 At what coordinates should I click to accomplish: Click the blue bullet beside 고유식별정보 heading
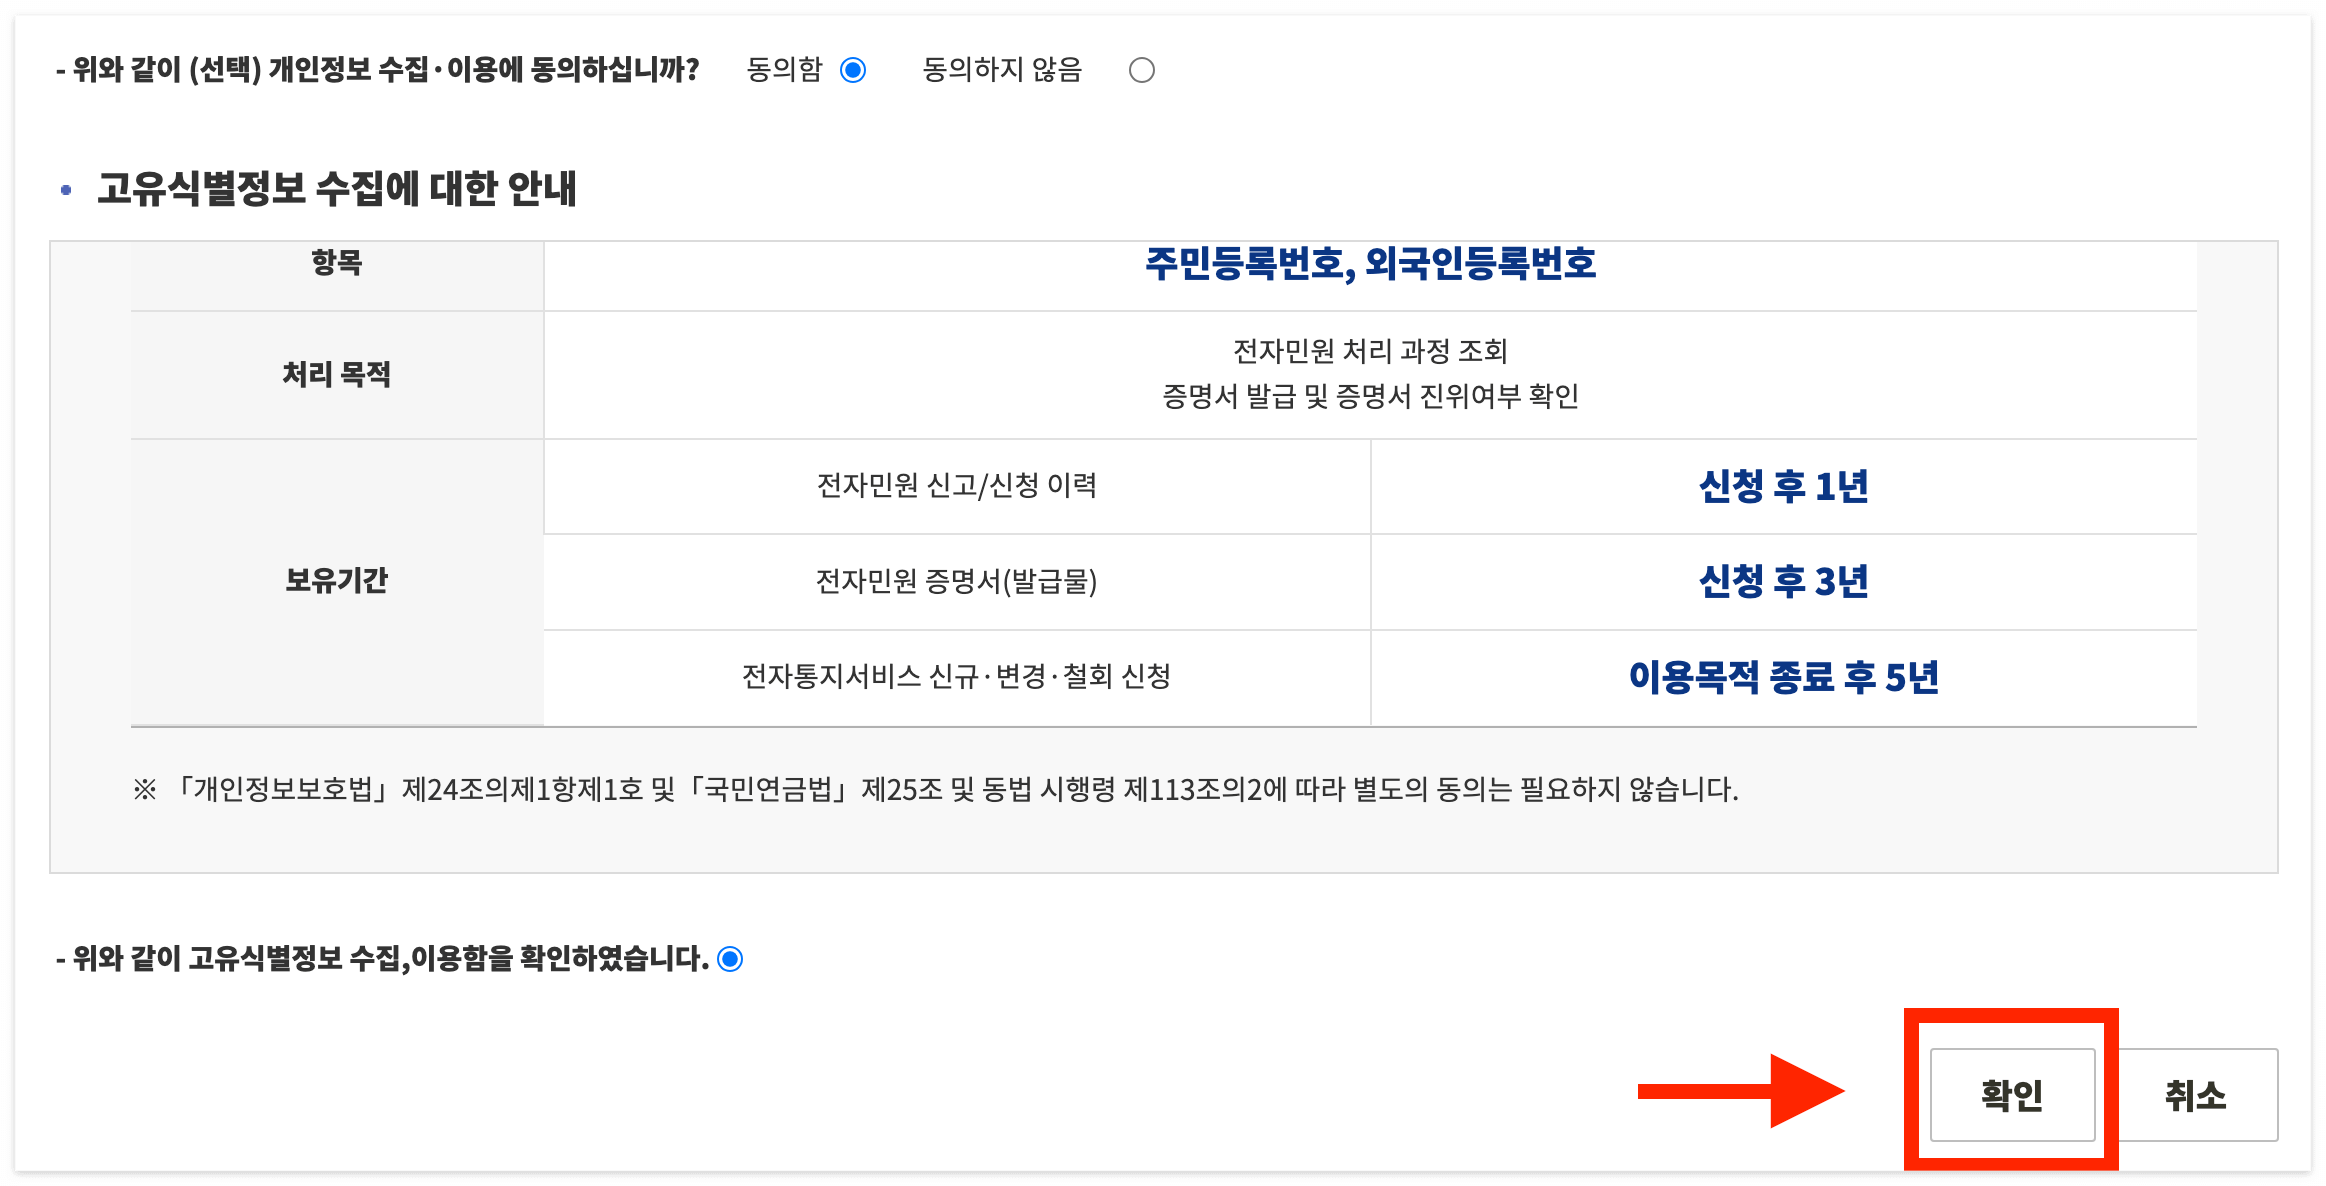point(66,190)
